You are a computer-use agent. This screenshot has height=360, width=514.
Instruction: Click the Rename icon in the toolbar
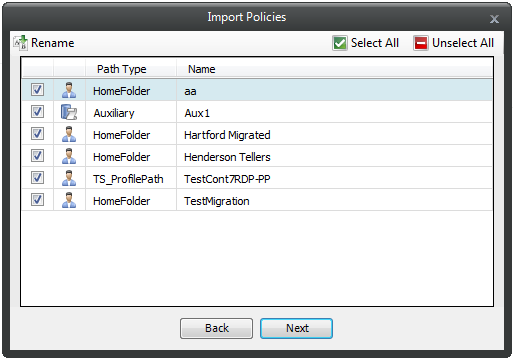point(20,43)
